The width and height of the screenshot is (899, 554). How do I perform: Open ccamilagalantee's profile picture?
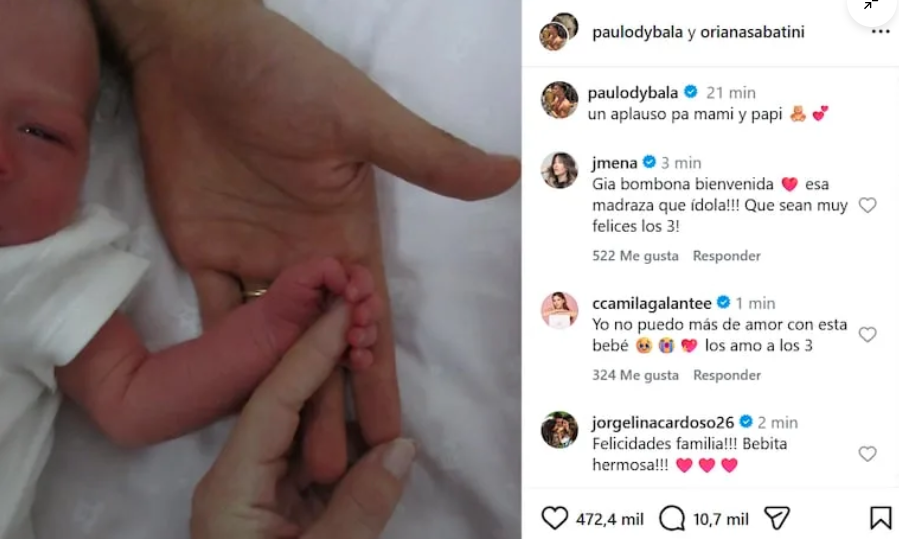(x=559, y=310)
